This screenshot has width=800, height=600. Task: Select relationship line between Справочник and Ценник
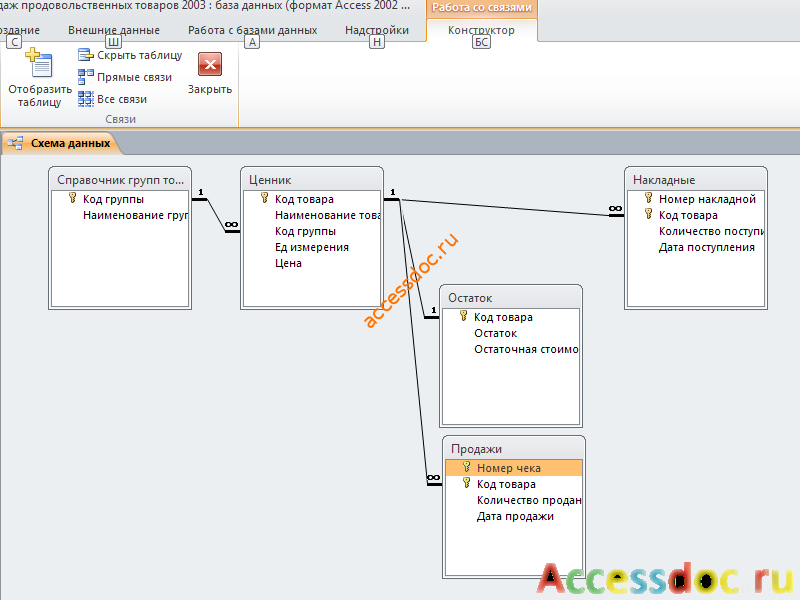[216, 215]
